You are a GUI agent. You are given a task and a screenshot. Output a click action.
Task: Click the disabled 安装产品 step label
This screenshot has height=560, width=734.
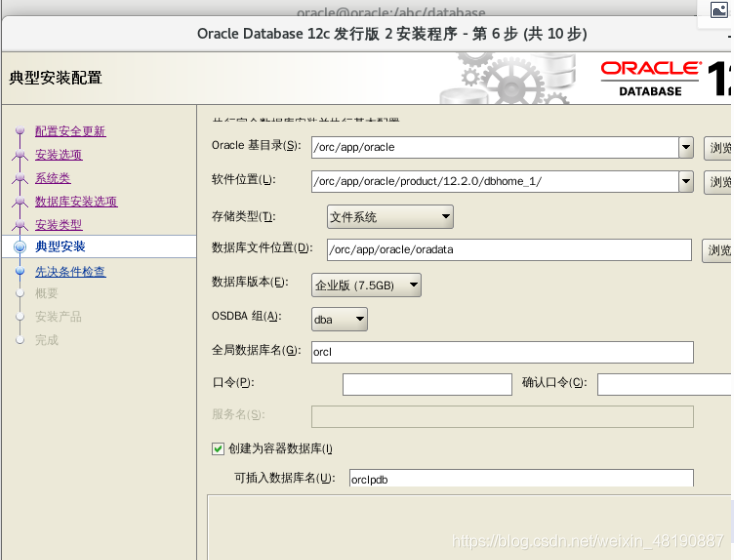[58, 317]
